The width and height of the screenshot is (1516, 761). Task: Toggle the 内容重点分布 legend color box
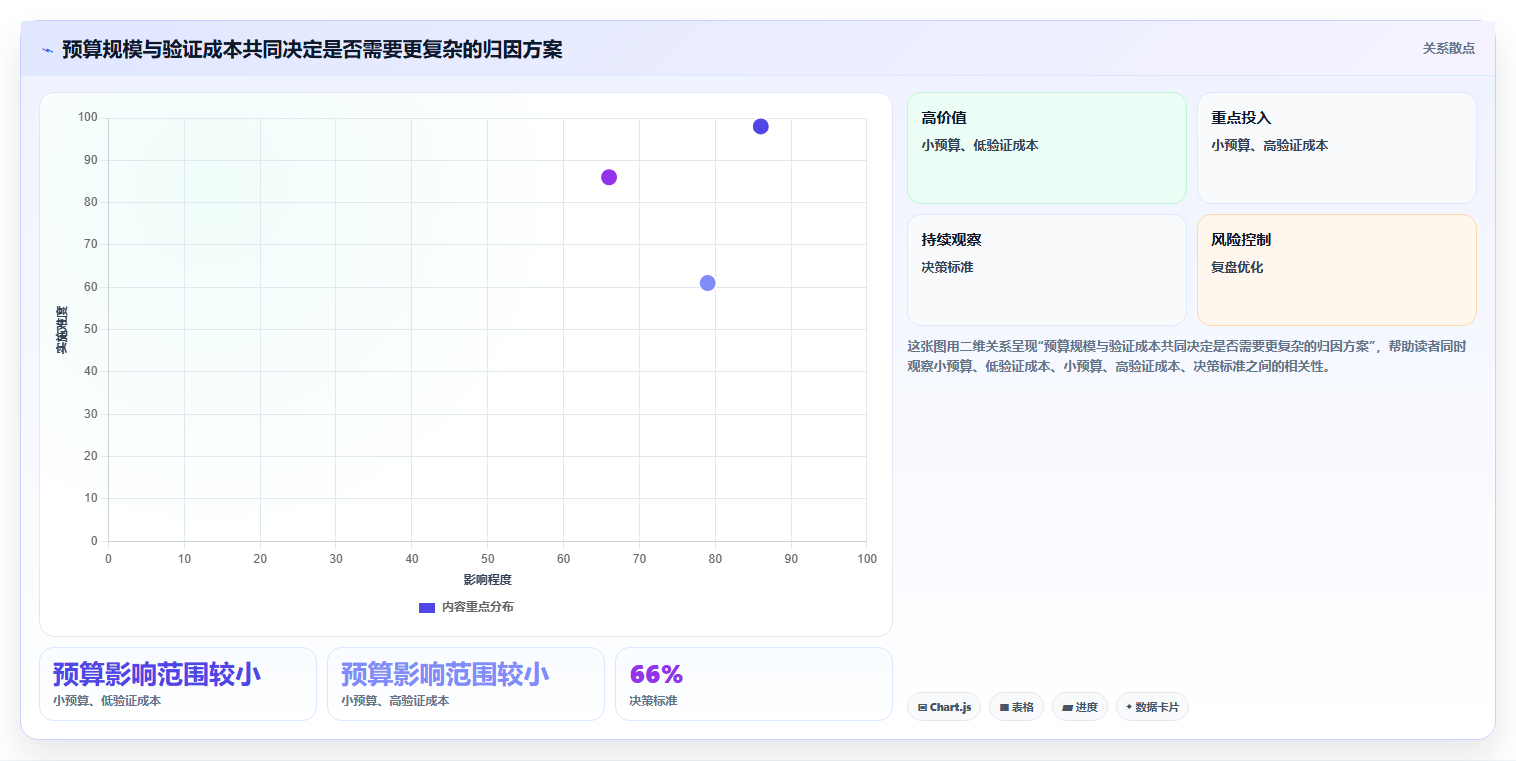(x=427, y=607)
